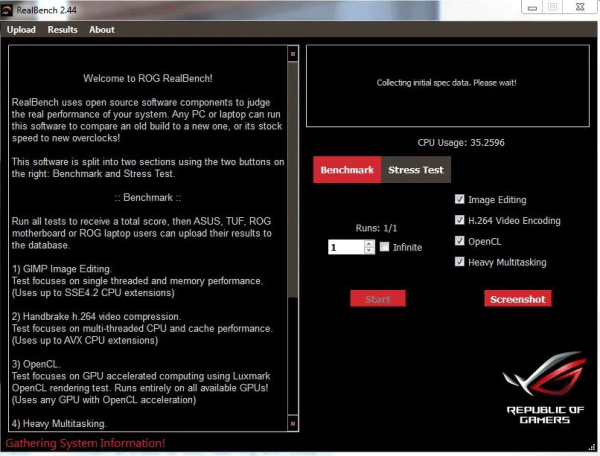600x456 pixels.
Task: Click the 'Runs: 1/1' label
Action: [376, 228]
